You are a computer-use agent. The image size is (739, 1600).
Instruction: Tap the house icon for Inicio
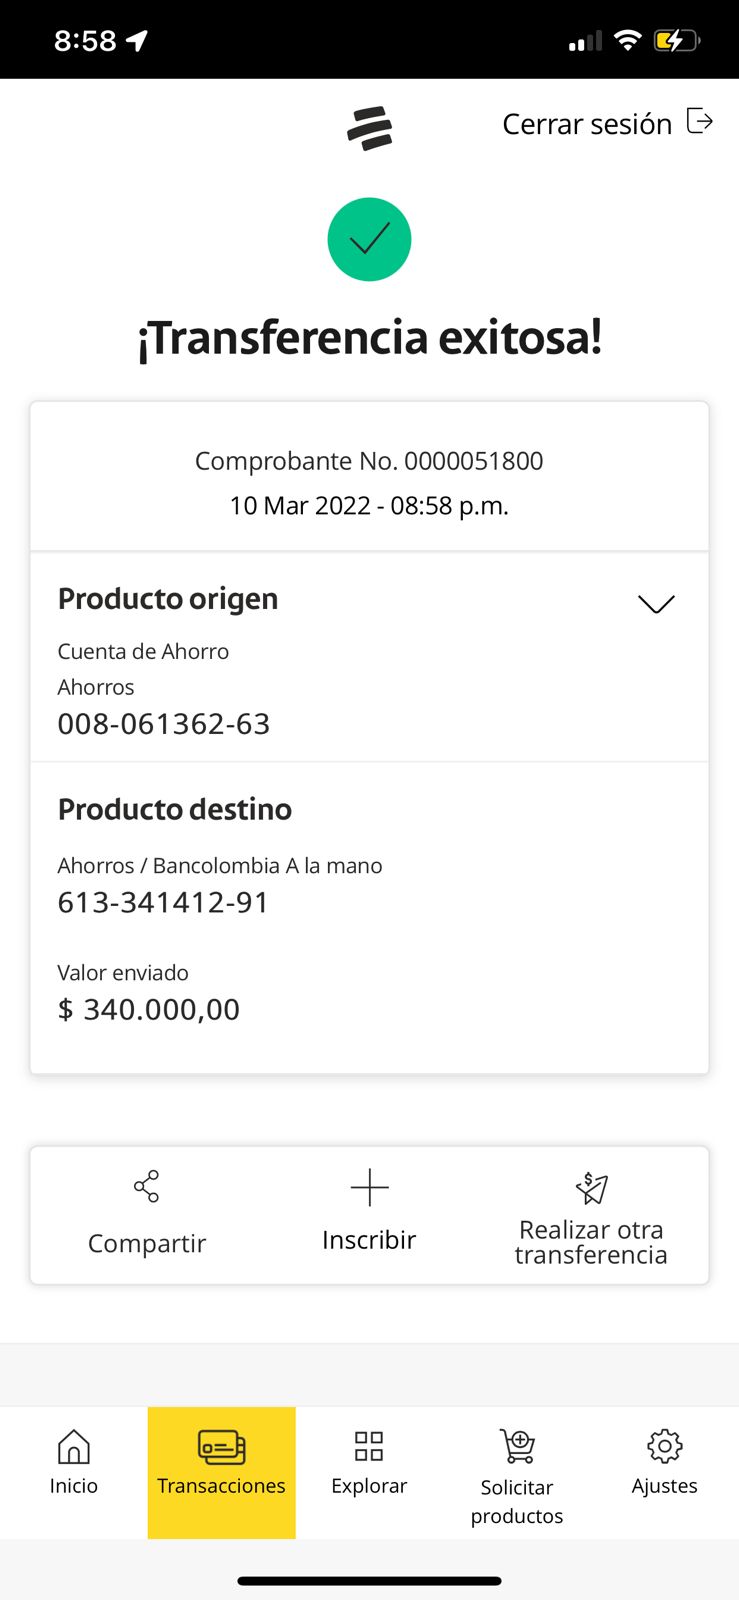(x=74, y=1446)
